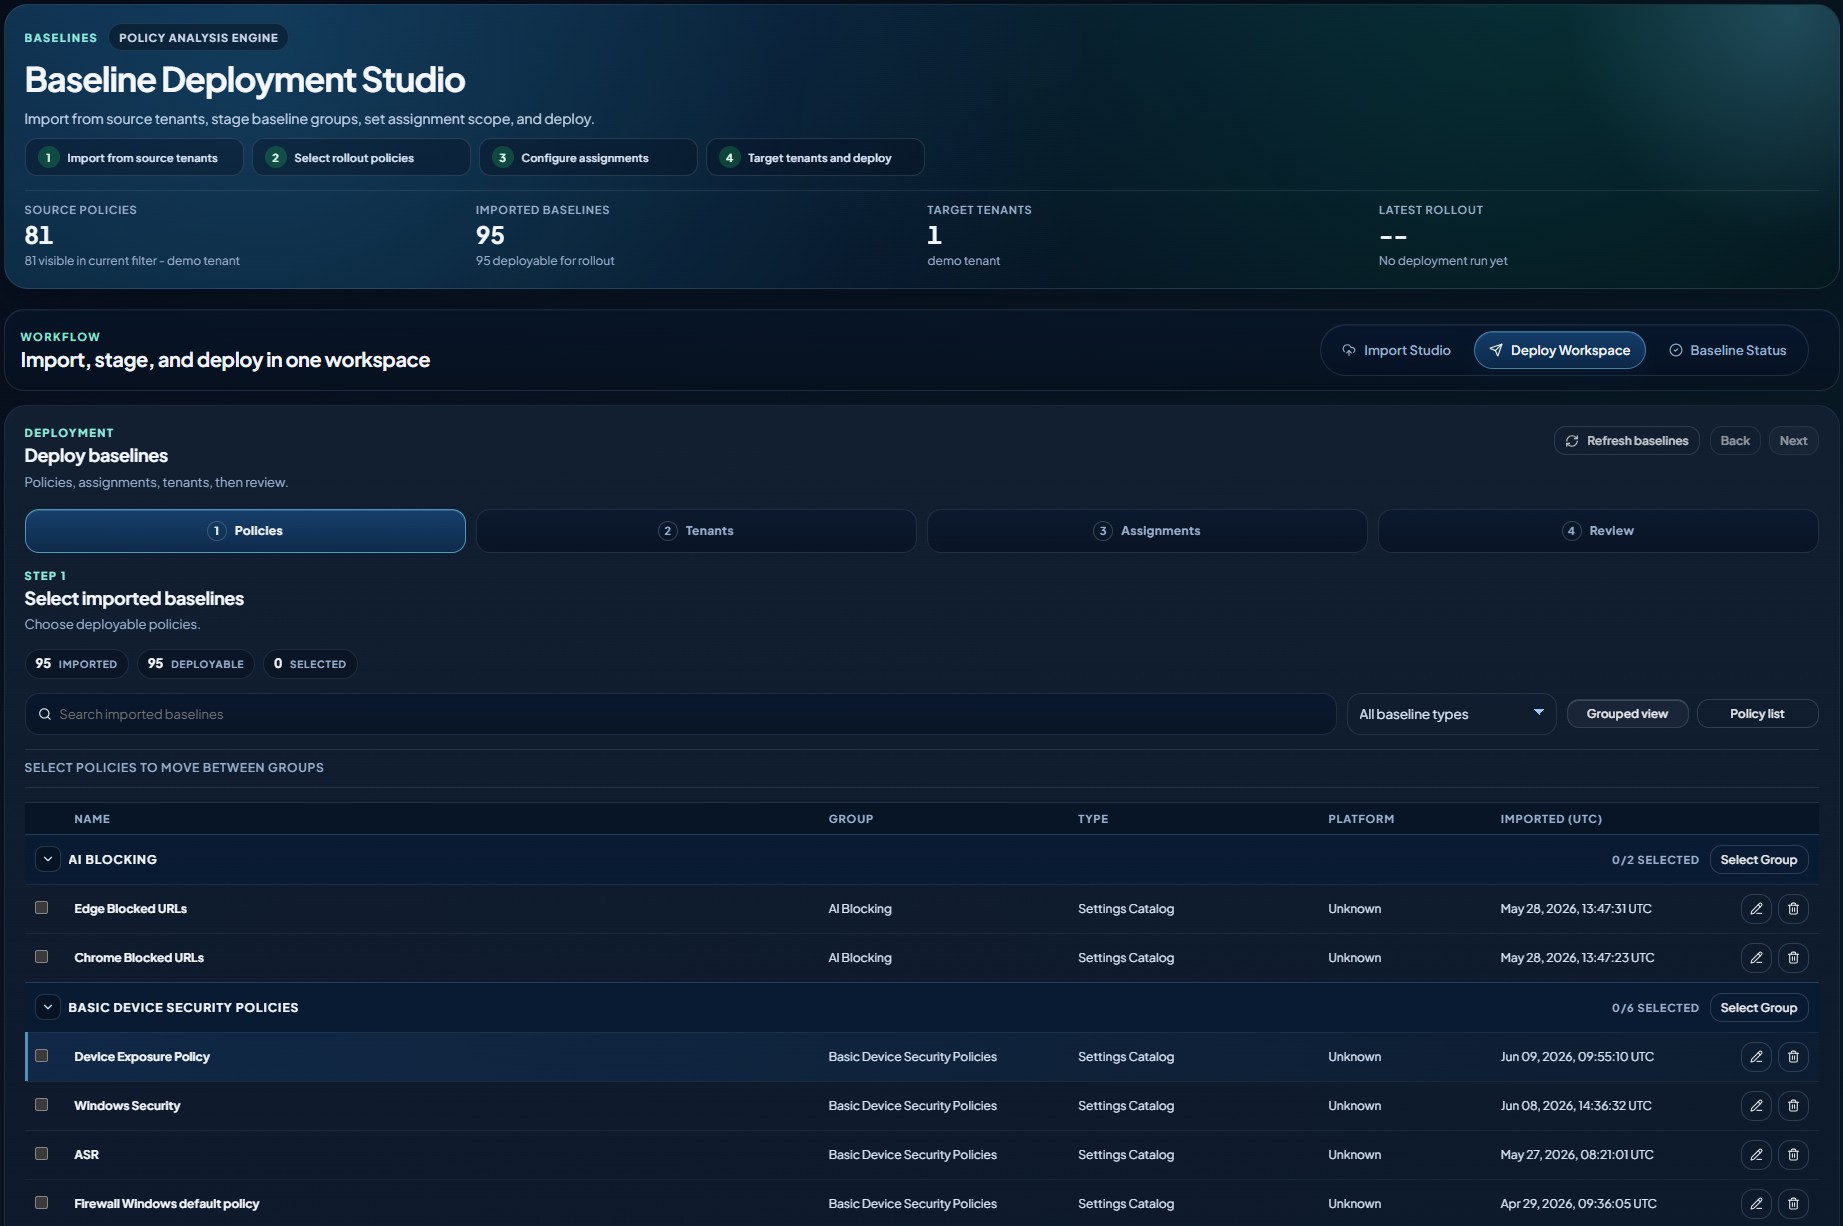Click the Policy Analysis Engine badge
This screenshot has height=1226, width=1843.
[x=198, y=38]
